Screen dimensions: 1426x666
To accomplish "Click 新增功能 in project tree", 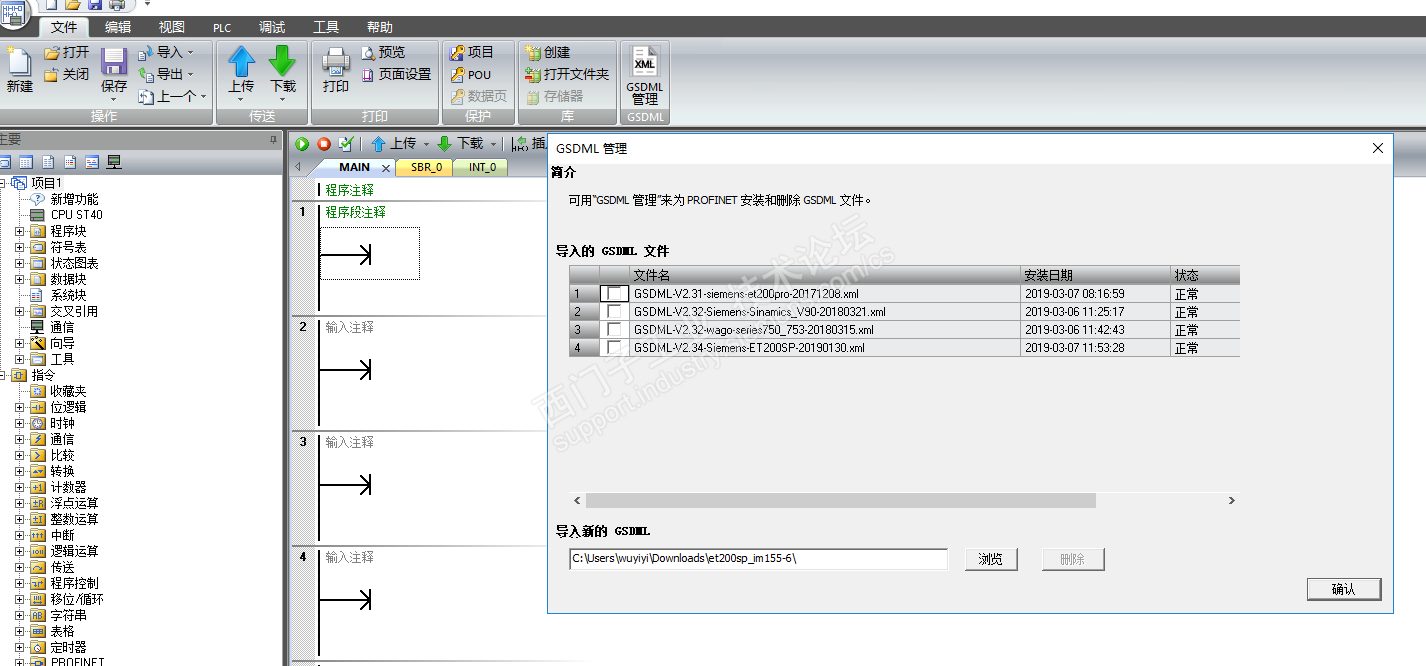I will click(x=74, y=199).
